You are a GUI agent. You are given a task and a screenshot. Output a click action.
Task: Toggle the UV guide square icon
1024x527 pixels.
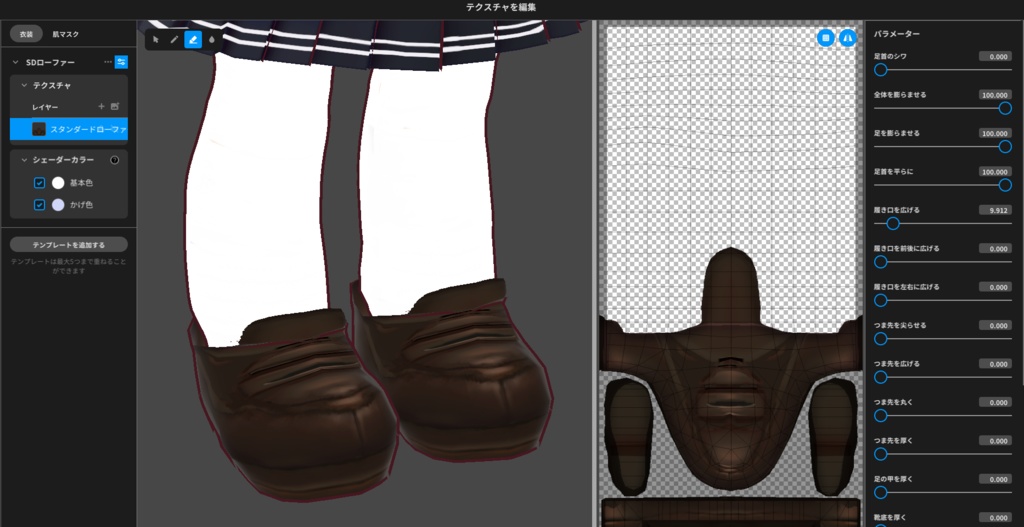[x=826, y=38]
